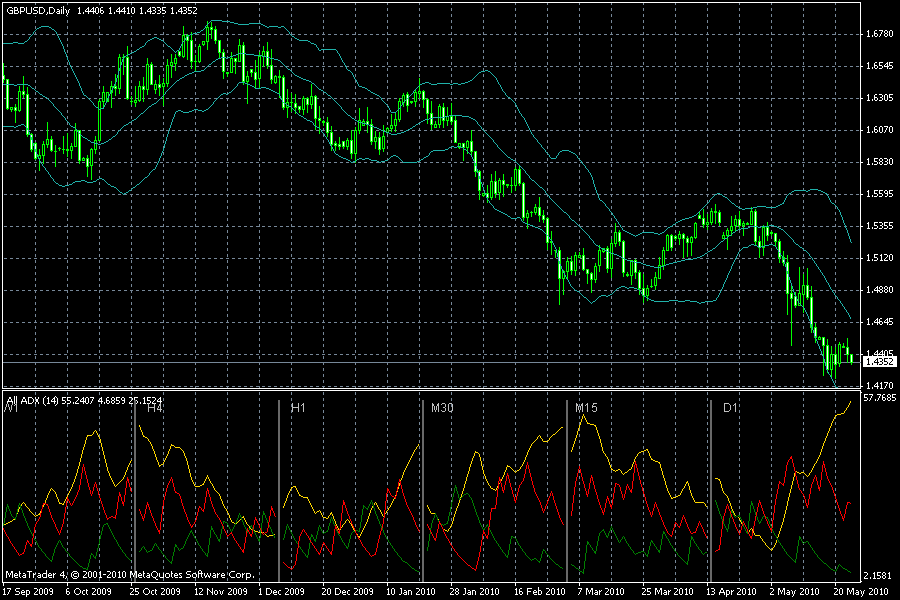Screen dimensions: 900x600
Task: Select the 1.5595 price axis value
Action: click(x=879, y=194)
